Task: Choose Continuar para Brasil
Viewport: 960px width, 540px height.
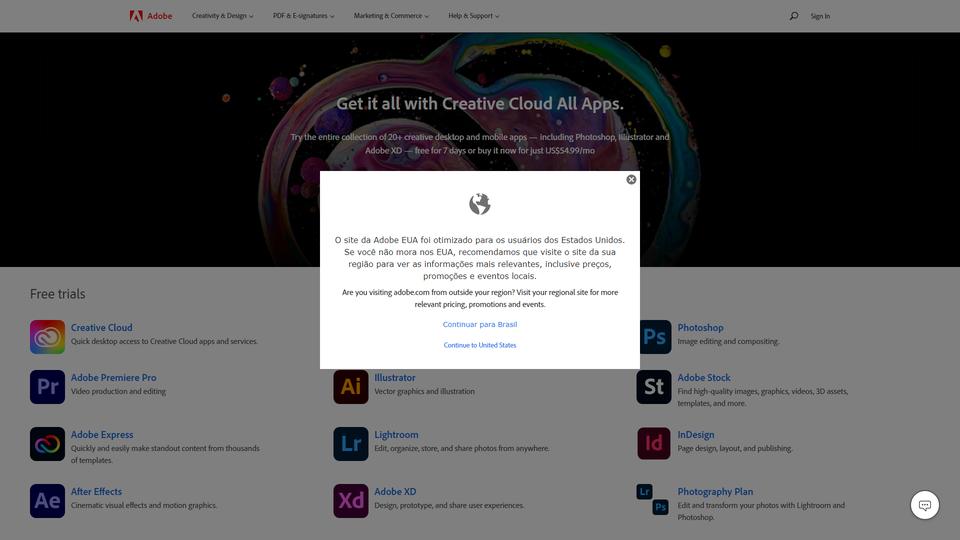Action: pos(480,324)
